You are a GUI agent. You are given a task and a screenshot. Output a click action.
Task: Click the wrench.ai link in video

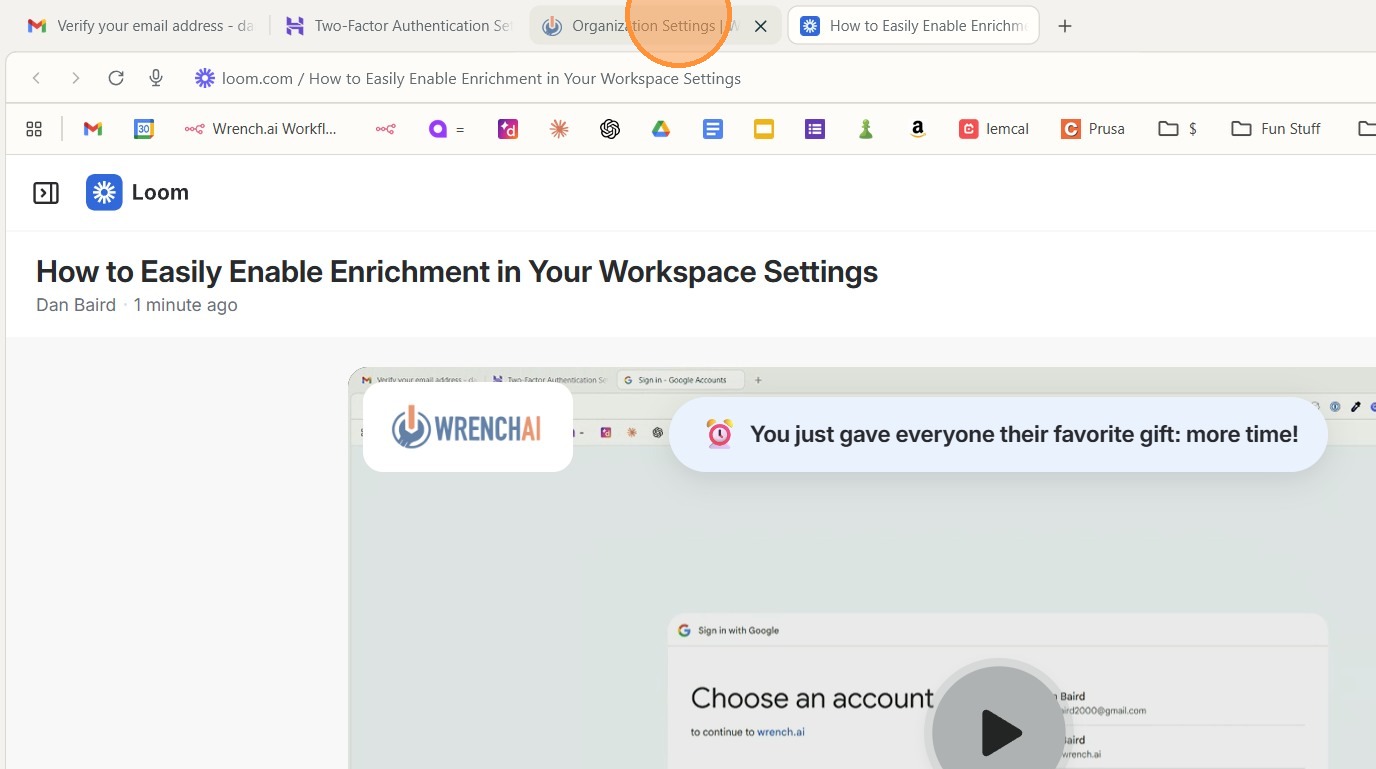tap(781, 732)
